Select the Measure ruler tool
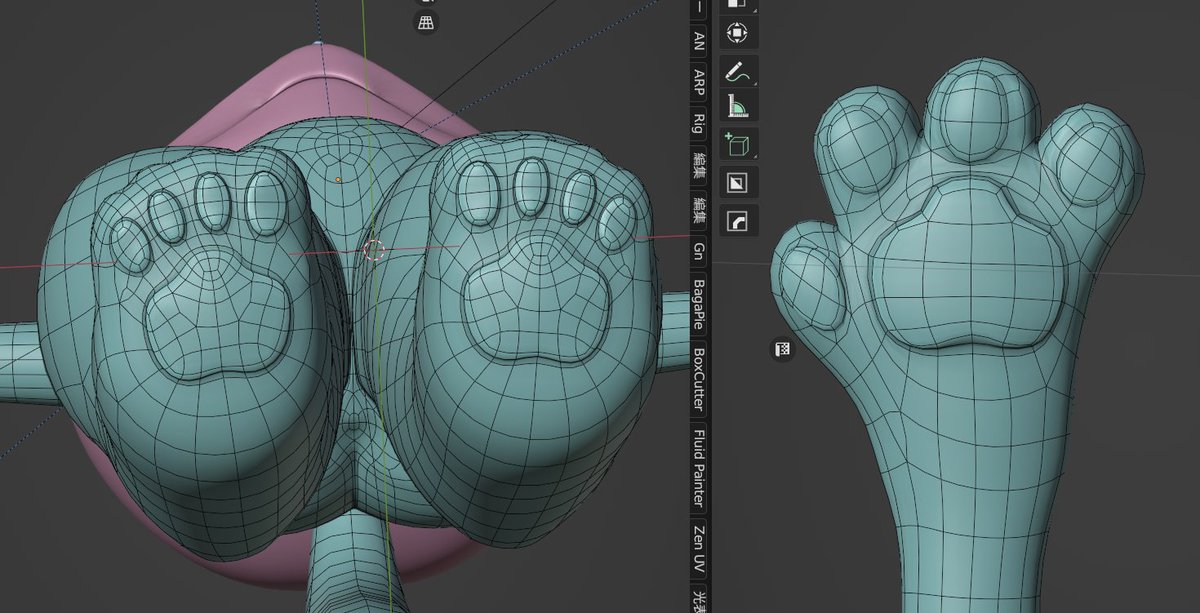The width and height of the screenshot is (1200, 613). [738, 107]
